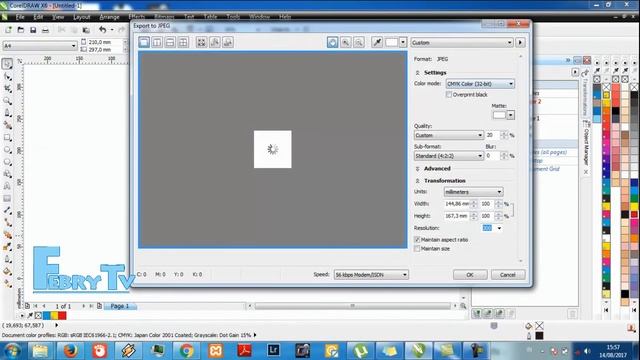Expand the Advanced section
The height and width of the screenshot is (360, 640).
point(417,169)
